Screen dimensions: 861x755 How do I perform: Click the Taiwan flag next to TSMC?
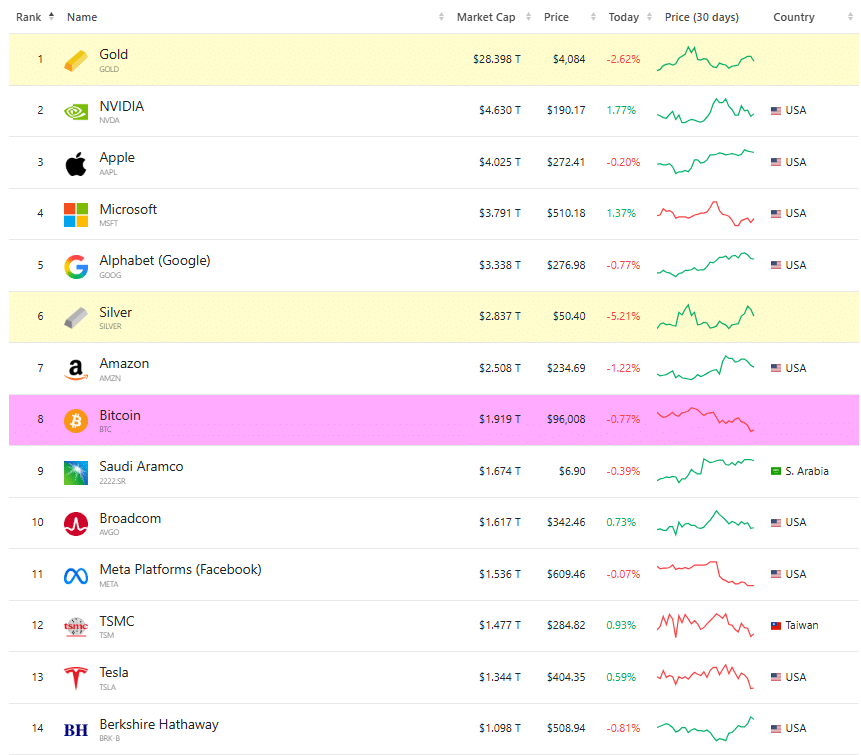click(776, 626)
